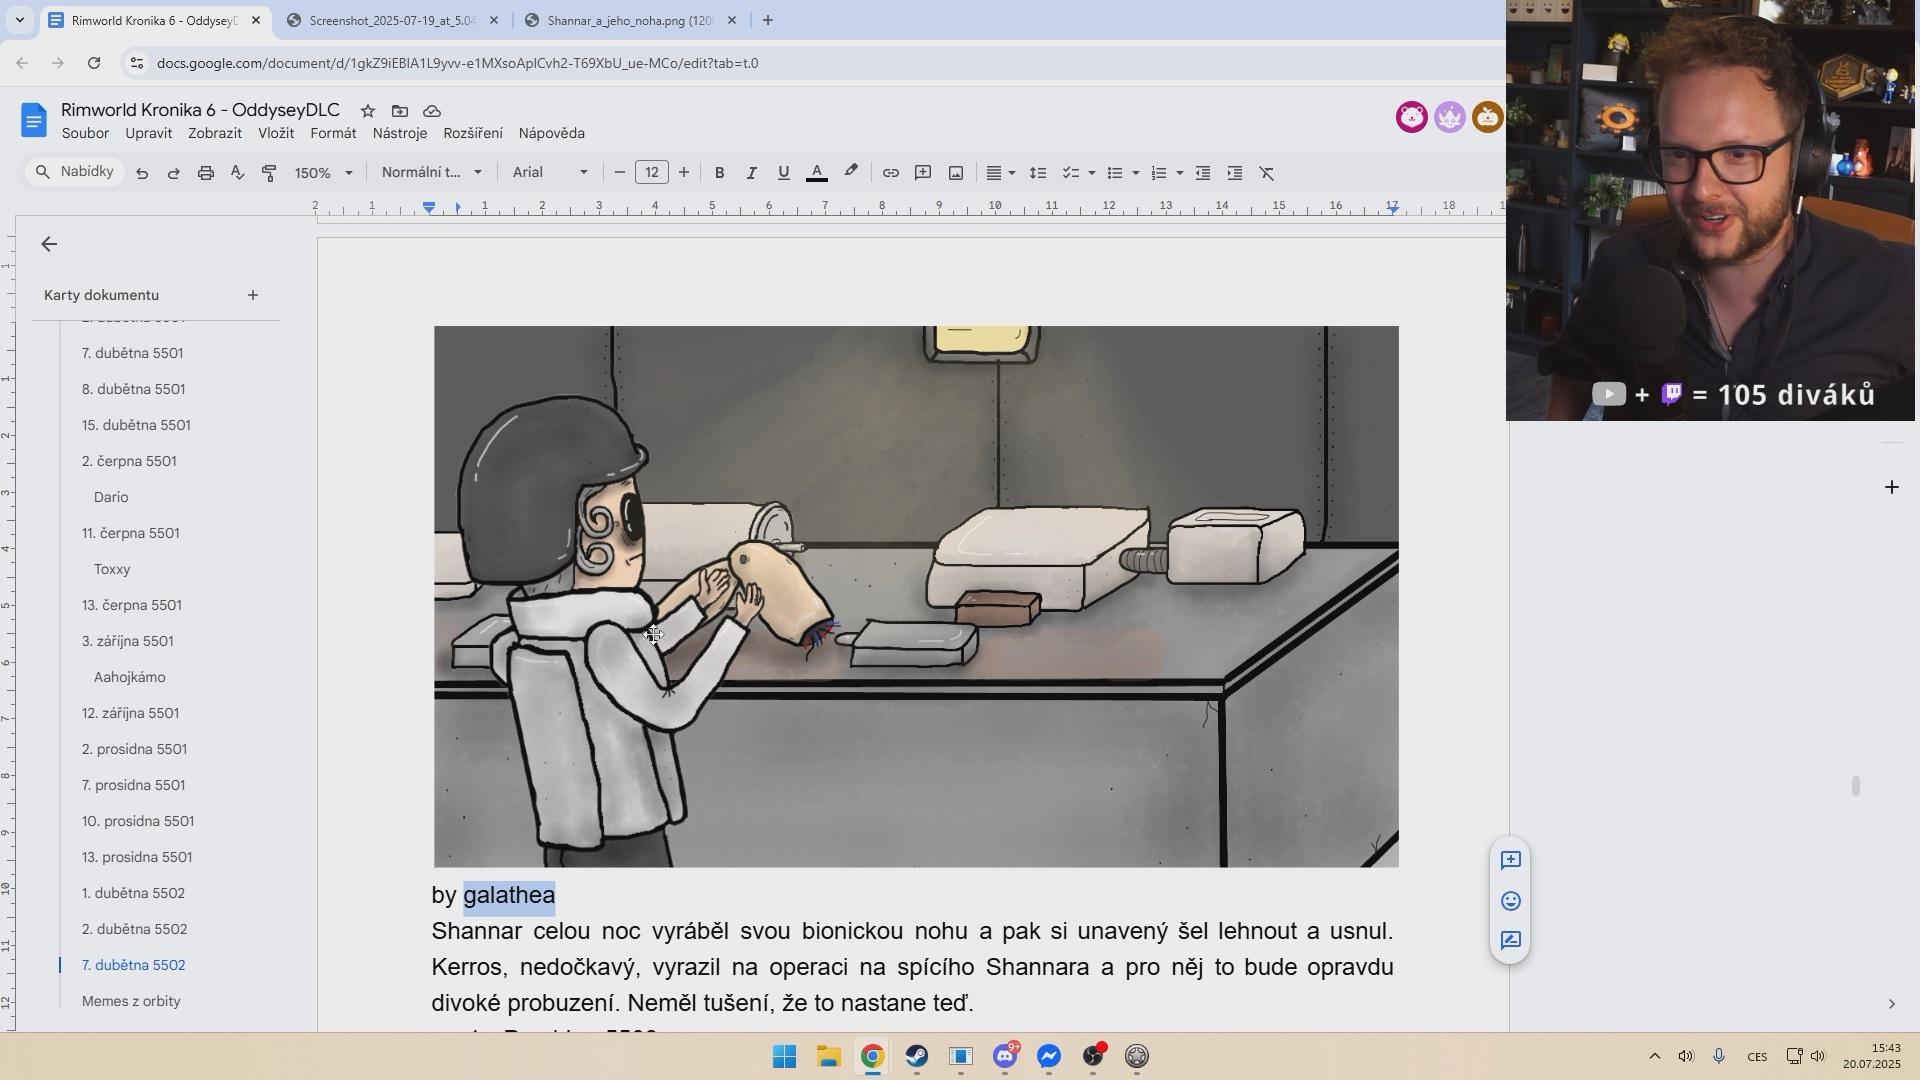Expand the bulleted list options arrow

1136,173
